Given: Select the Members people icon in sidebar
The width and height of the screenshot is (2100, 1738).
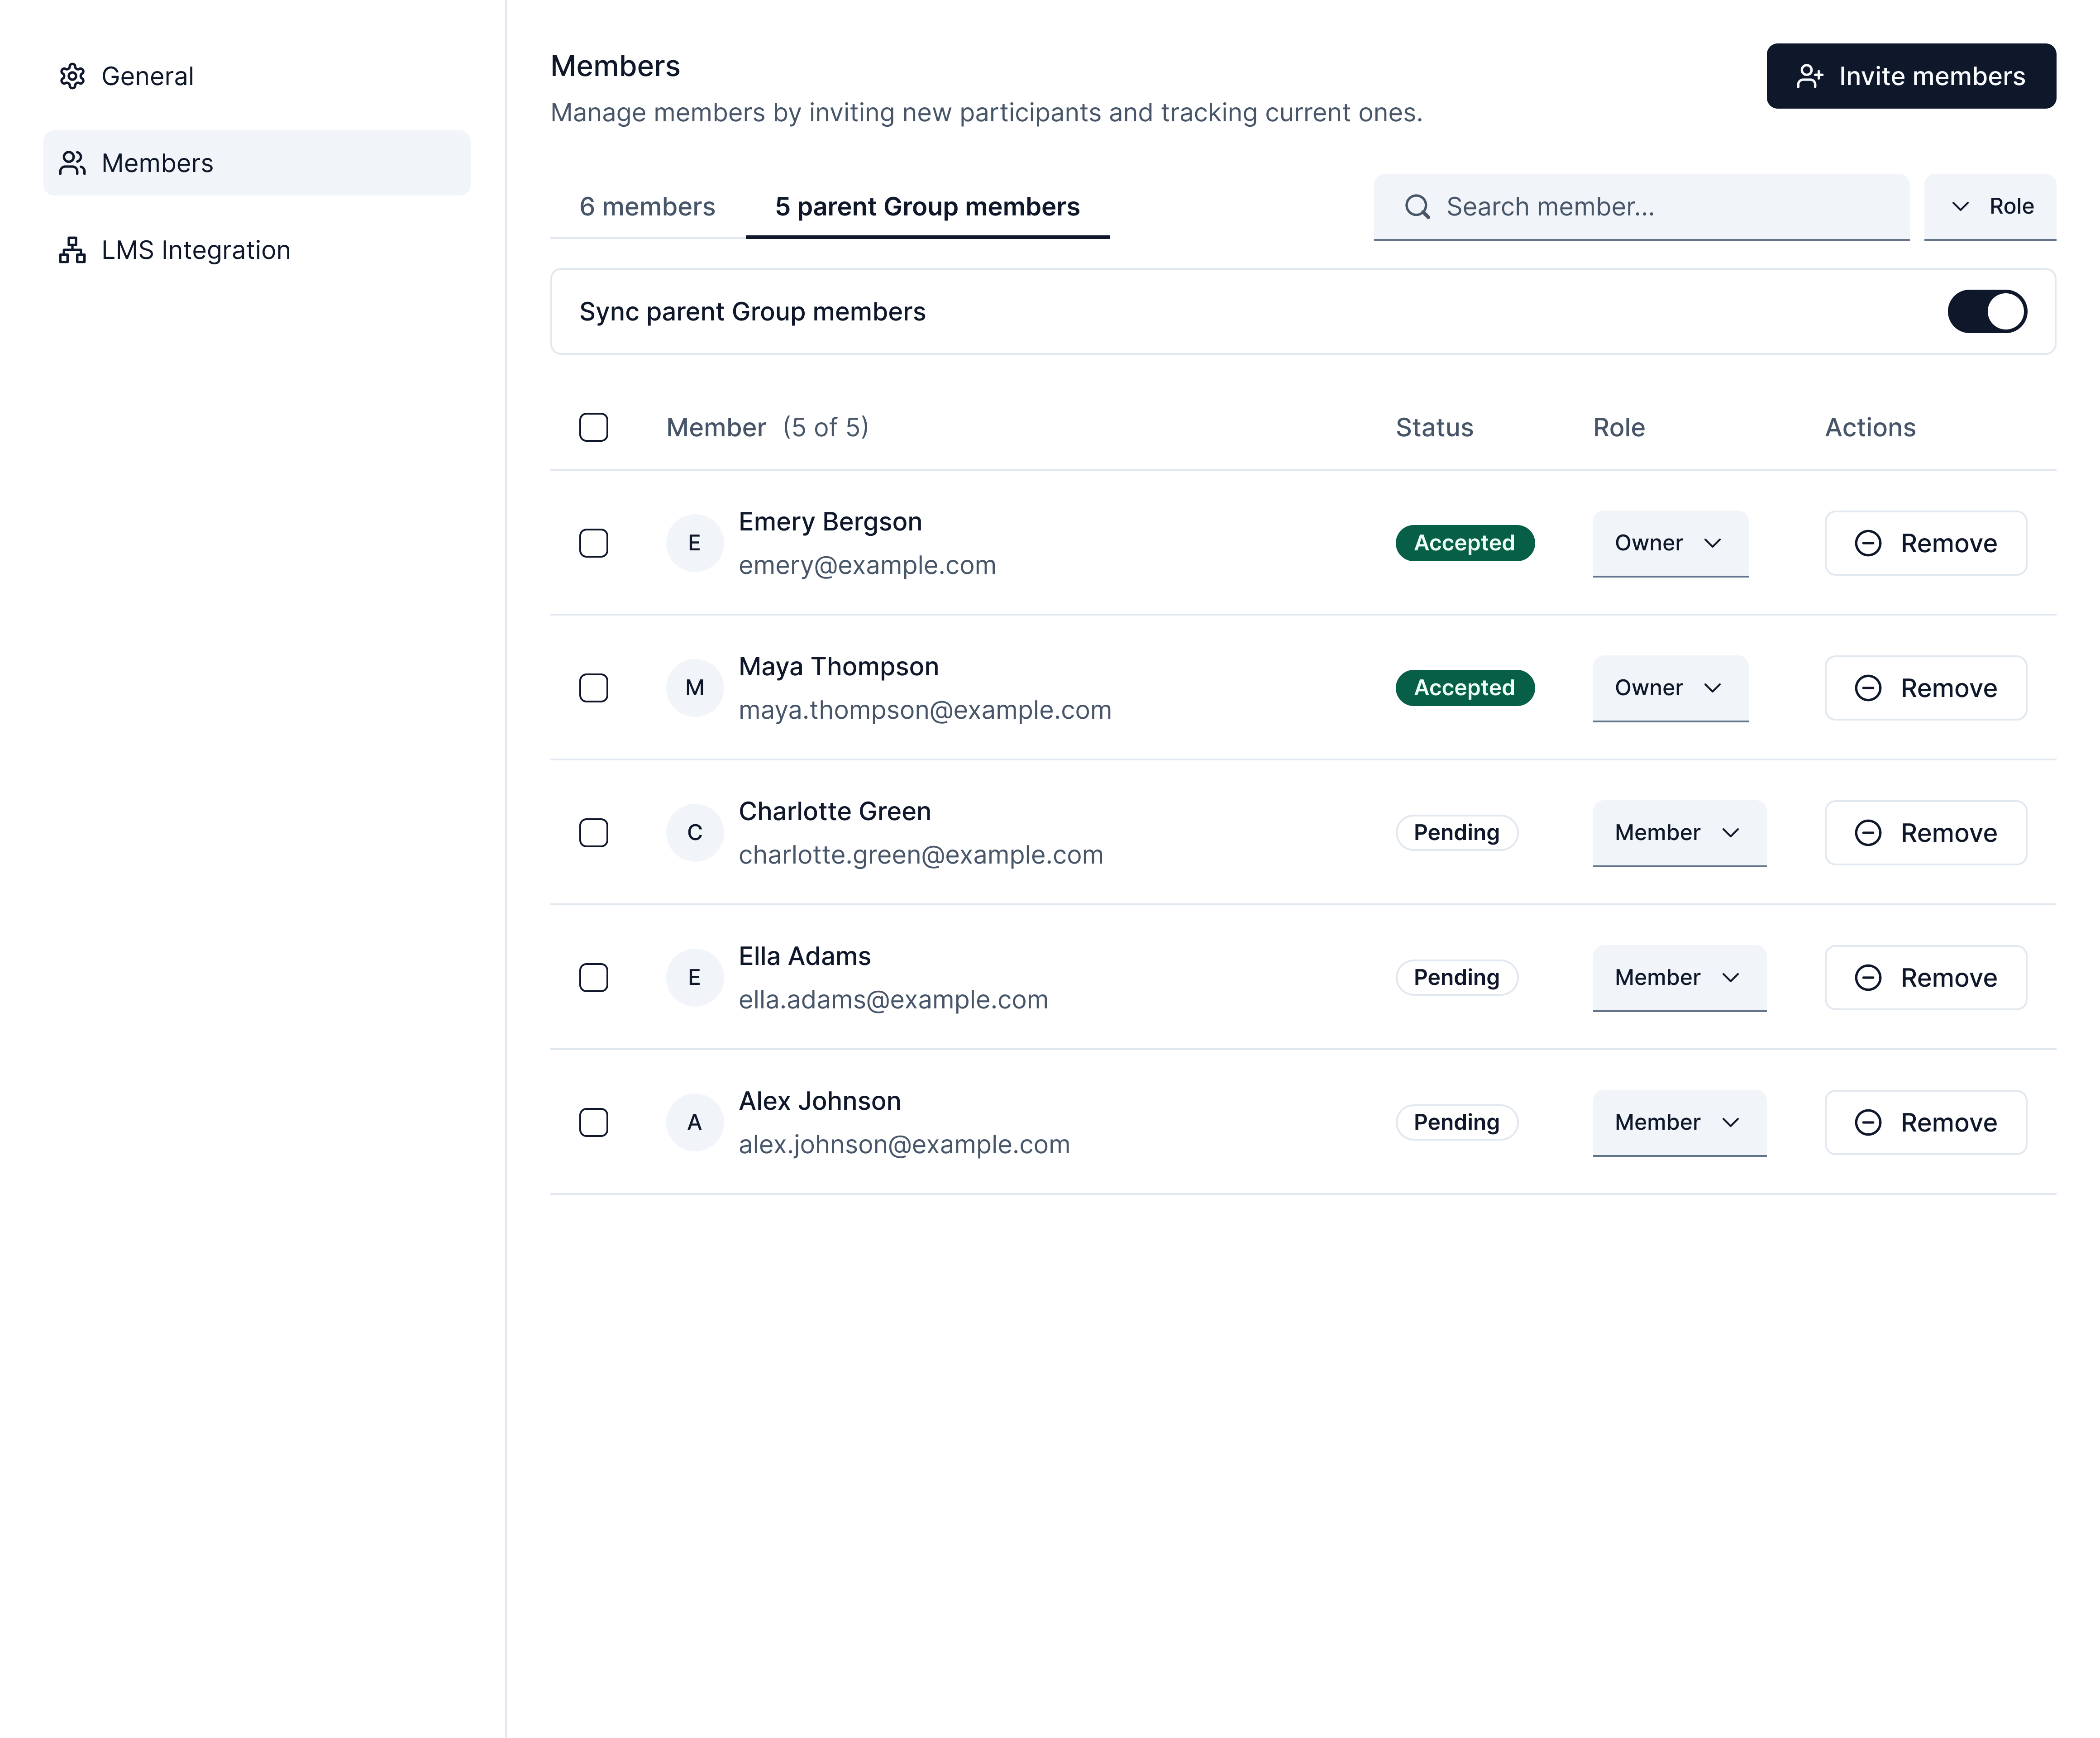Looking at the screenshot, I should (x=73, y=162).
